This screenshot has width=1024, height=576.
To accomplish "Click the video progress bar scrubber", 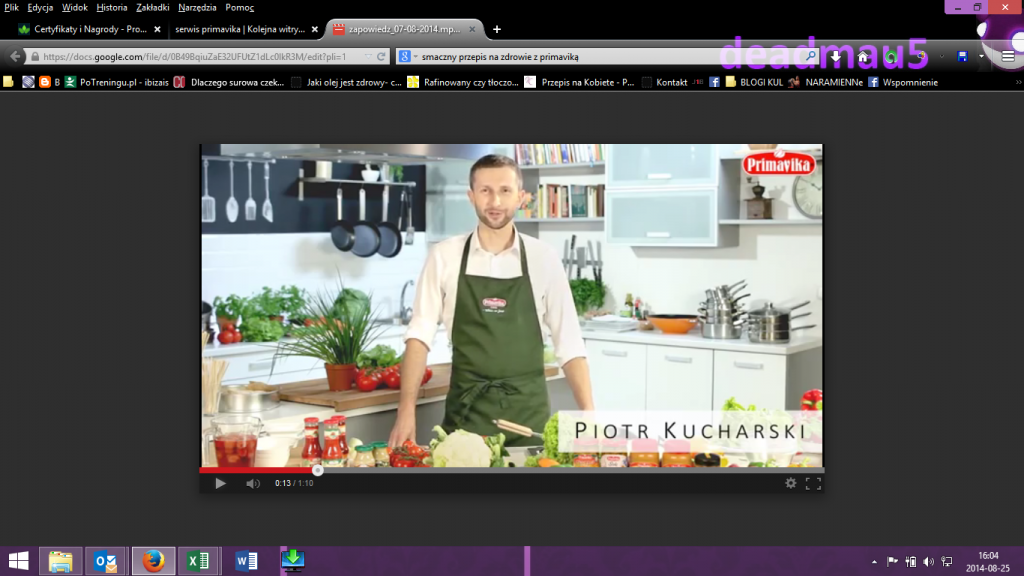I will pyautogui.click(x=317, y=470).
